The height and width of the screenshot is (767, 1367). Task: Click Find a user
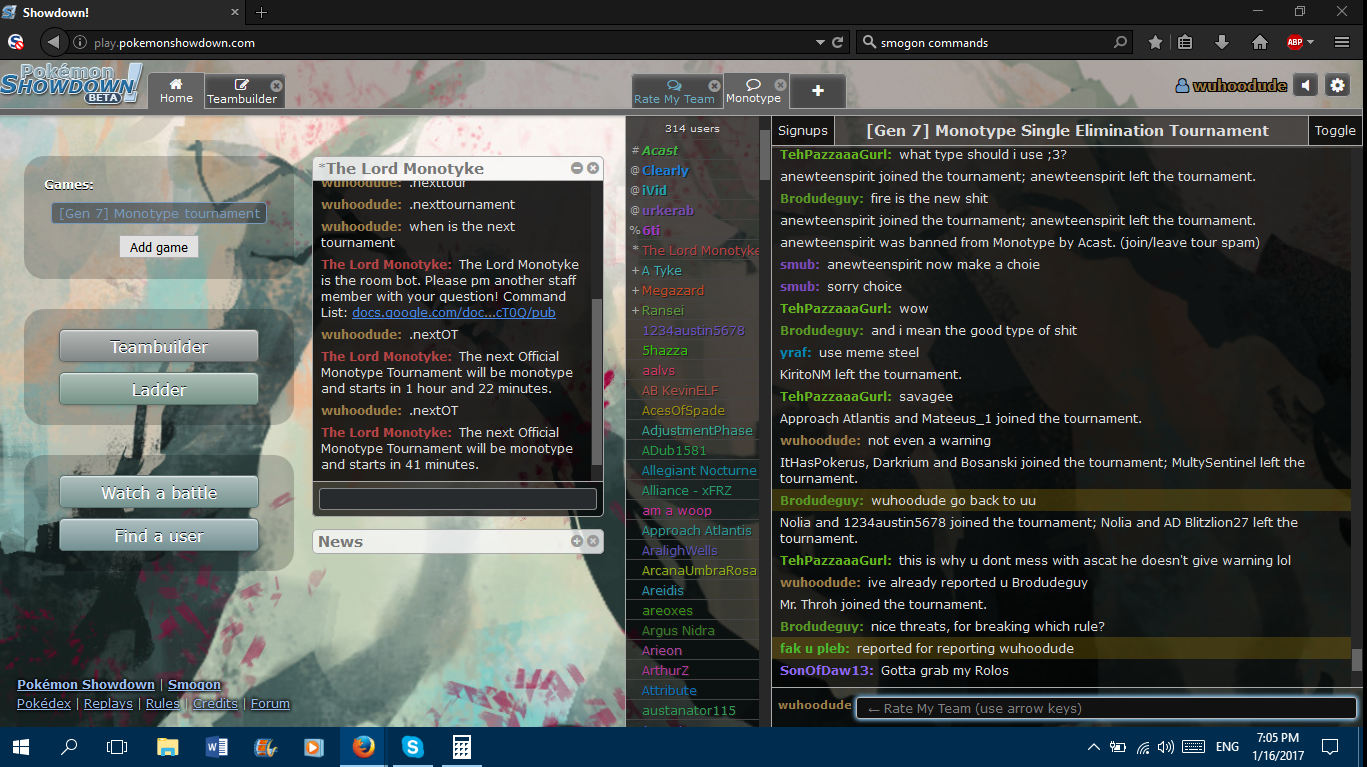coord(159,535)
